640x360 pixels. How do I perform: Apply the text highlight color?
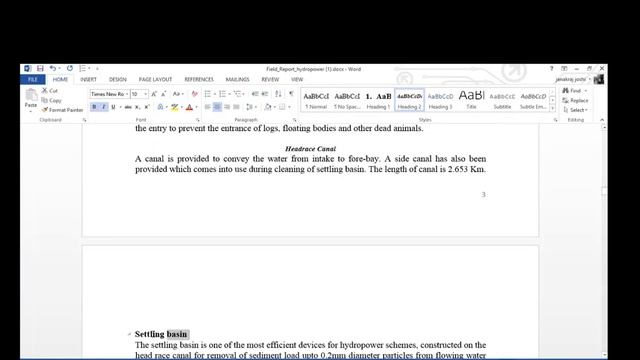175,107
